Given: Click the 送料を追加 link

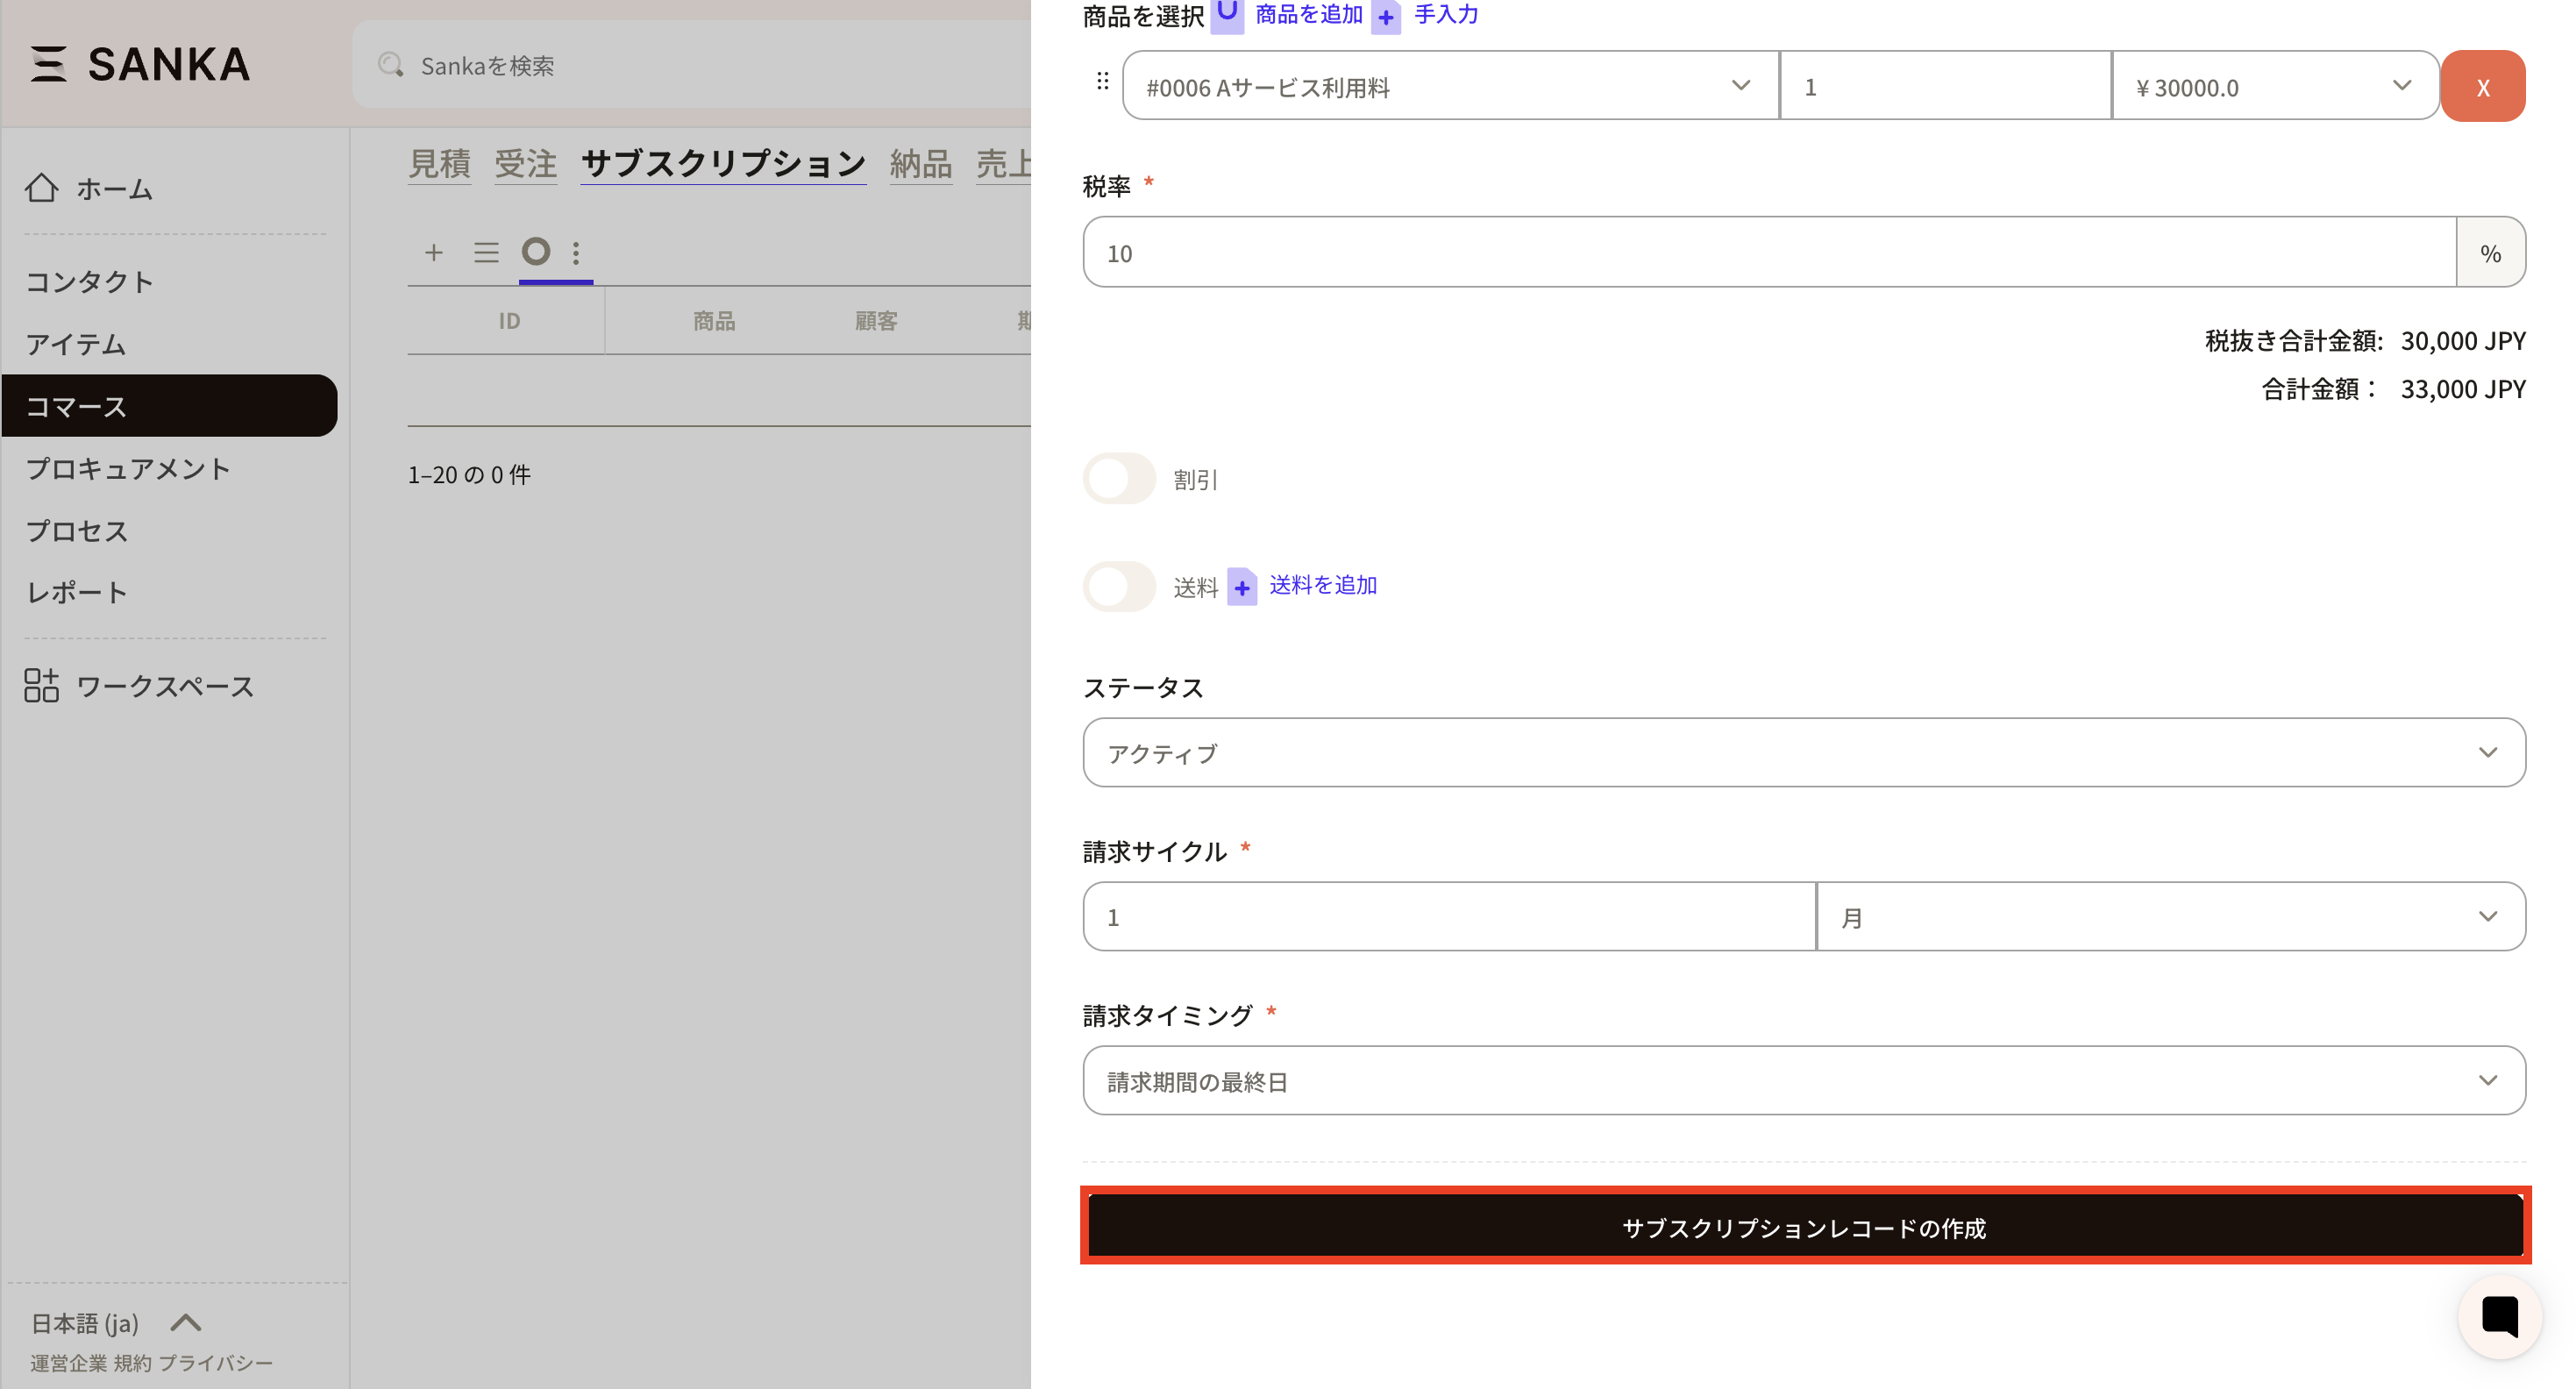Looking at the screenshot, I should tap(1322, 585).
